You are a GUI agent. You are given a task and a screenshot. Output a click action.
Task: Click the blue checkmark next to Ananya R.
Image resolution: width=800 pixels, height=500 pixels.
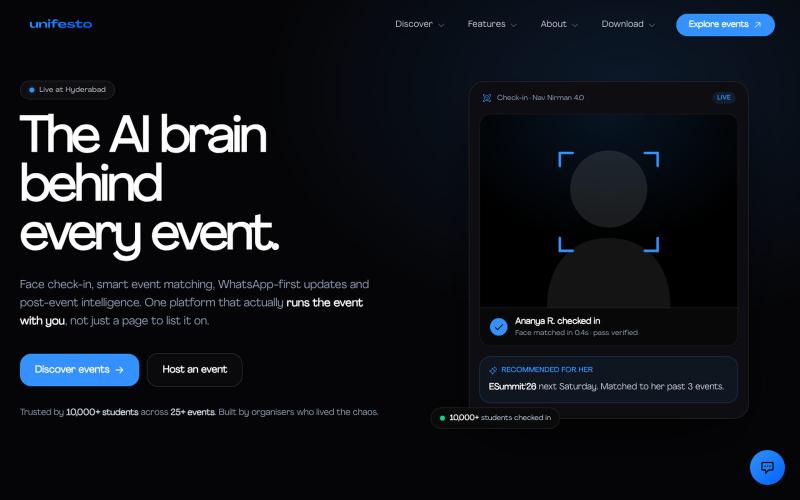coord(498,327)
